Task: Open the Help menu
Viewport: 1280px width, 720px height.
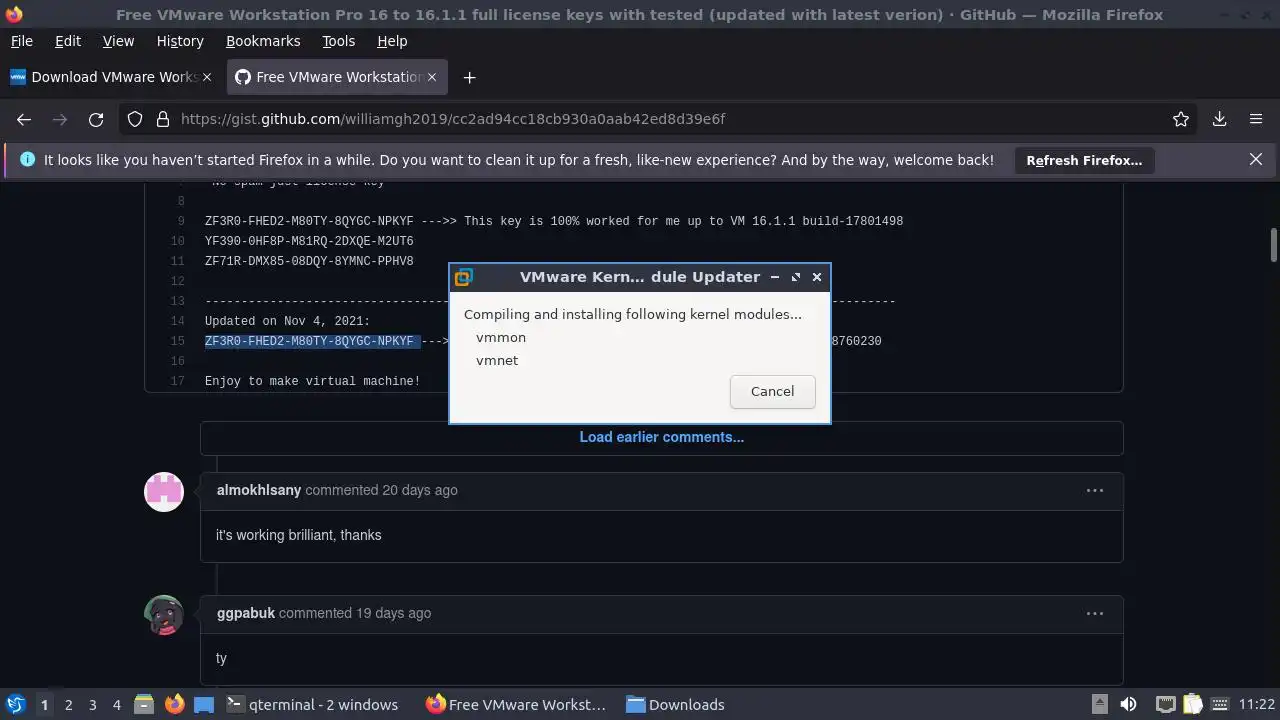Action: (392, 41)
